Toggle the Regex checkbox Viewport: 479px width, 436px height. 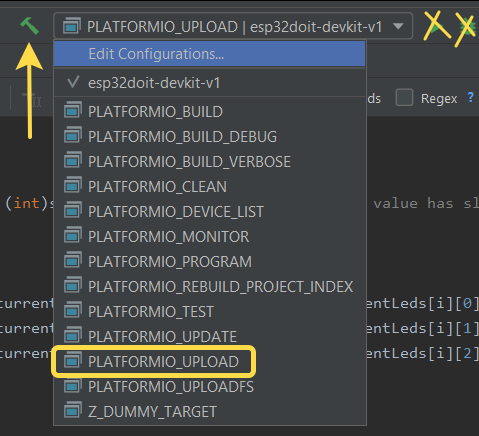404,98
